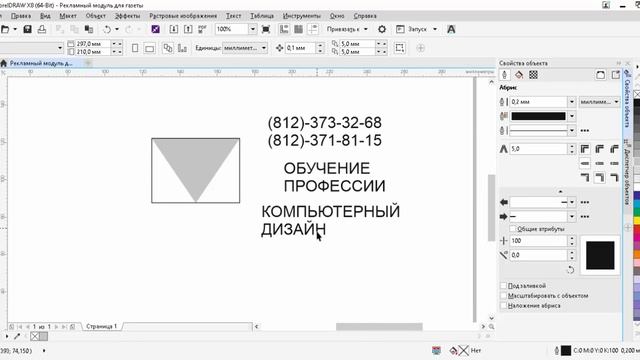Select the mitered corners icon
The image size is (640, 360).
(585, 149)
